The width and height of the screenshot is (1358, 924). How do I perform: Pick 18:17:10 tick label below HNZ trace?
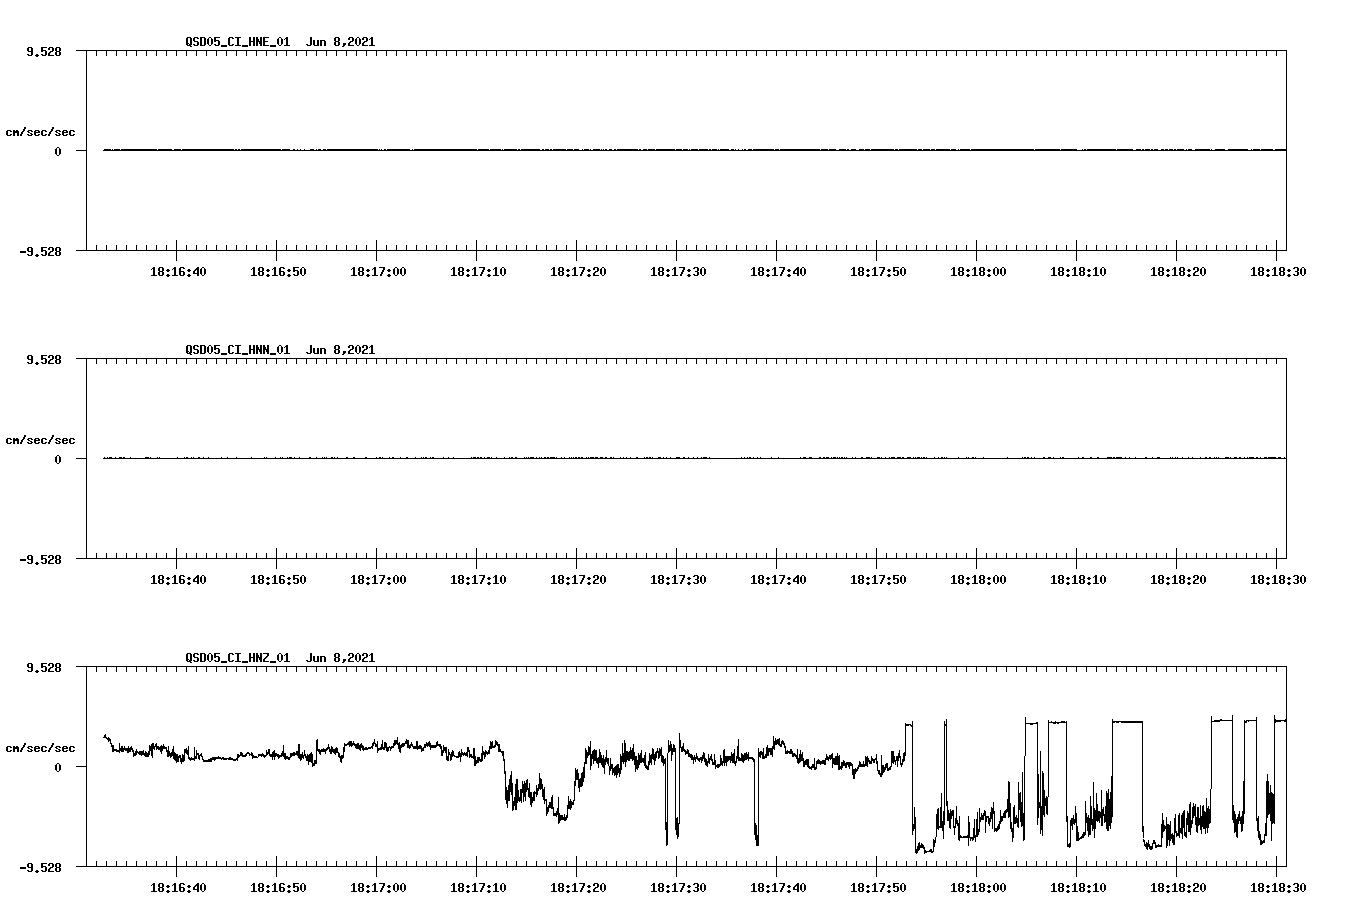[478, 888]
